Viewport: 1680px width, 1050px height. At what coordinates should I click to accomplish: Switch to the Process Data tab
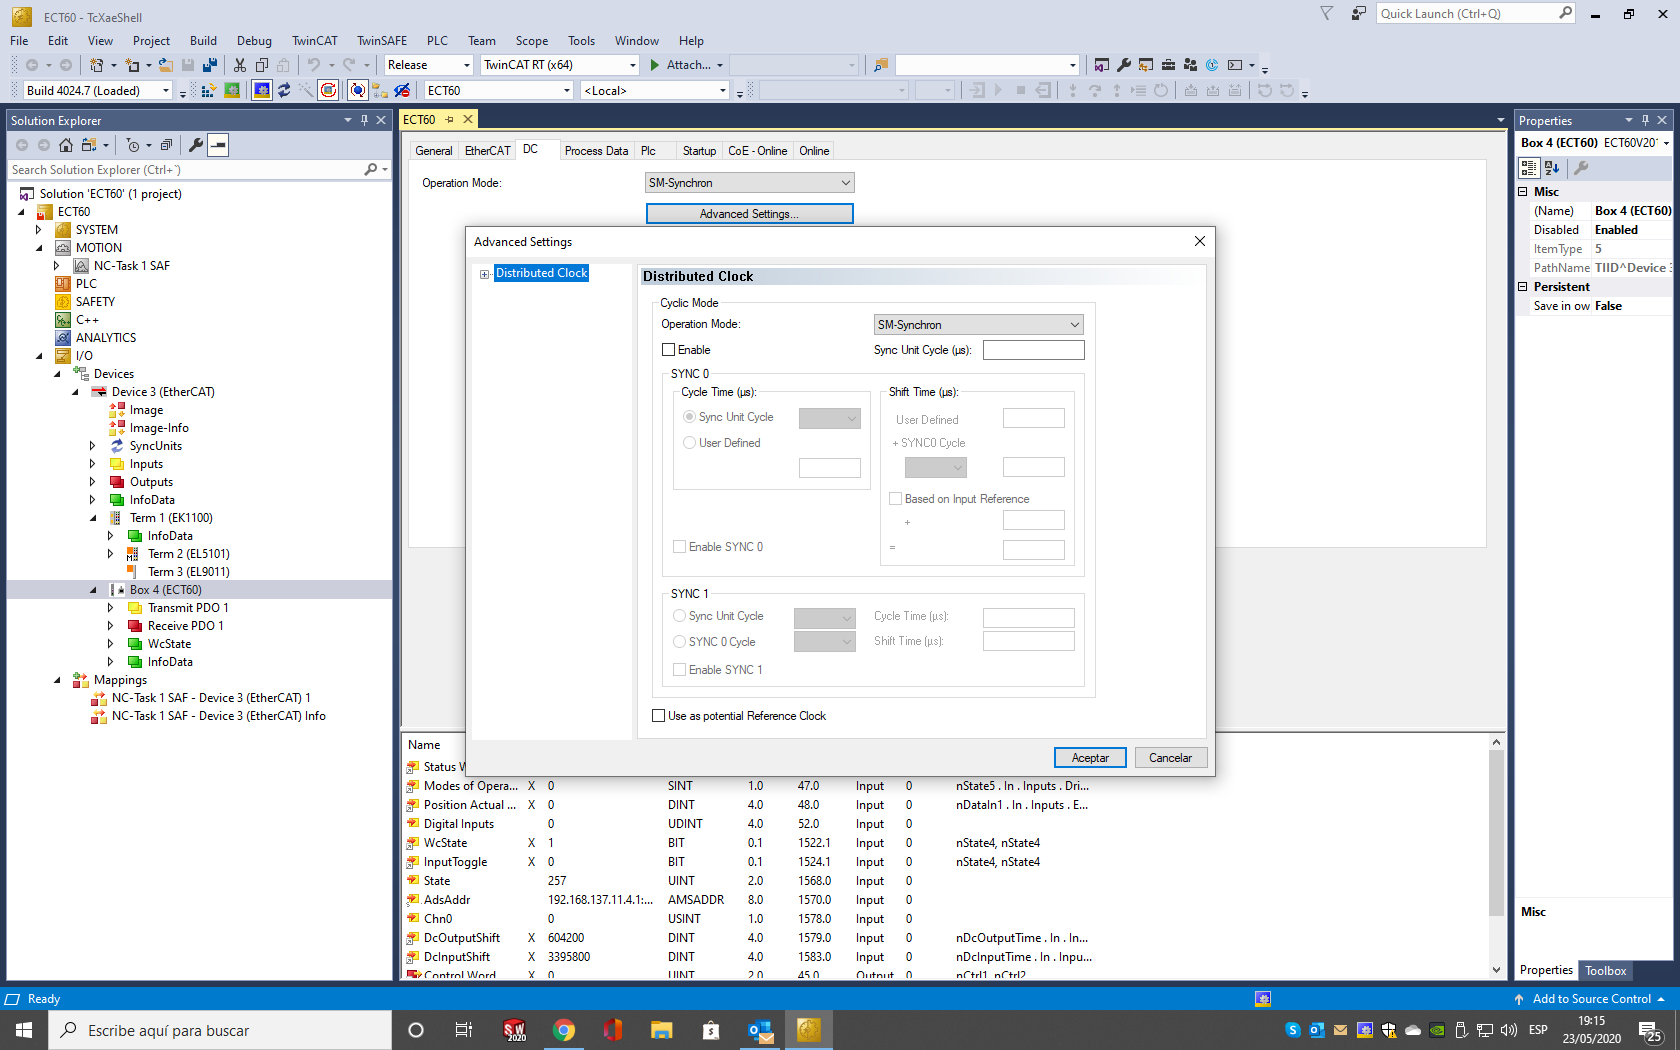596,151
